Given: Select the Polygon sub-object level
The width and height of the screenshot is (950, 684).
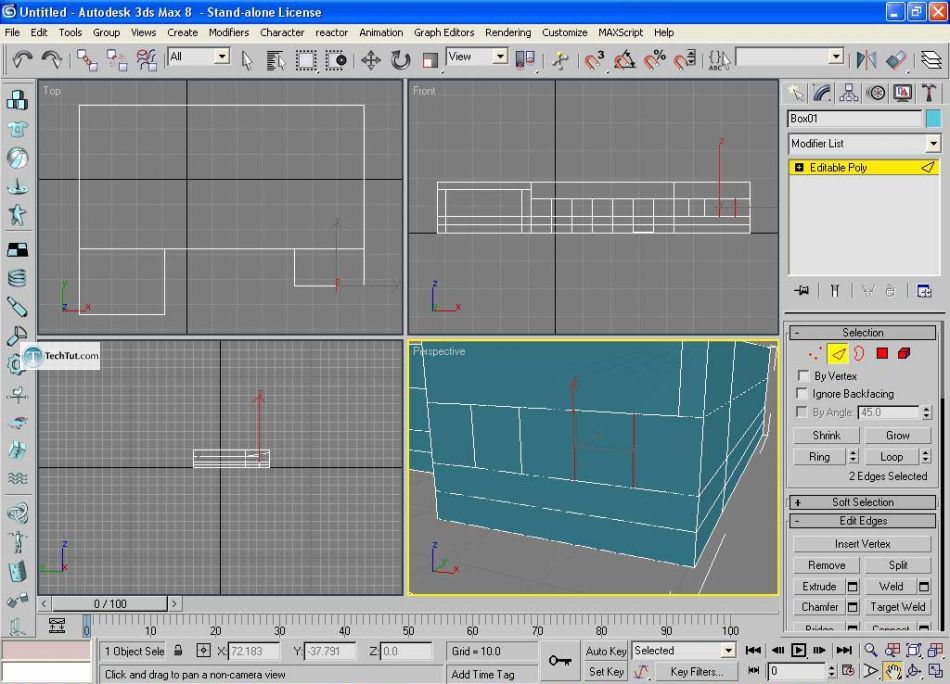Looking at the screenshot, I should coord(882,353).
